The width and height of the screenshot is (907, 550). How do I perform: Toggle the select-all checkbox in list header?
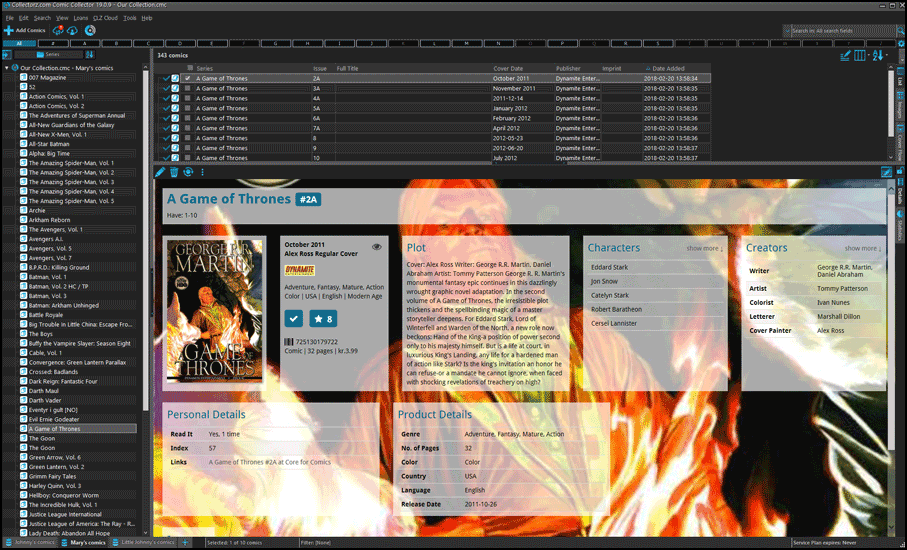(x=190, y=68)
